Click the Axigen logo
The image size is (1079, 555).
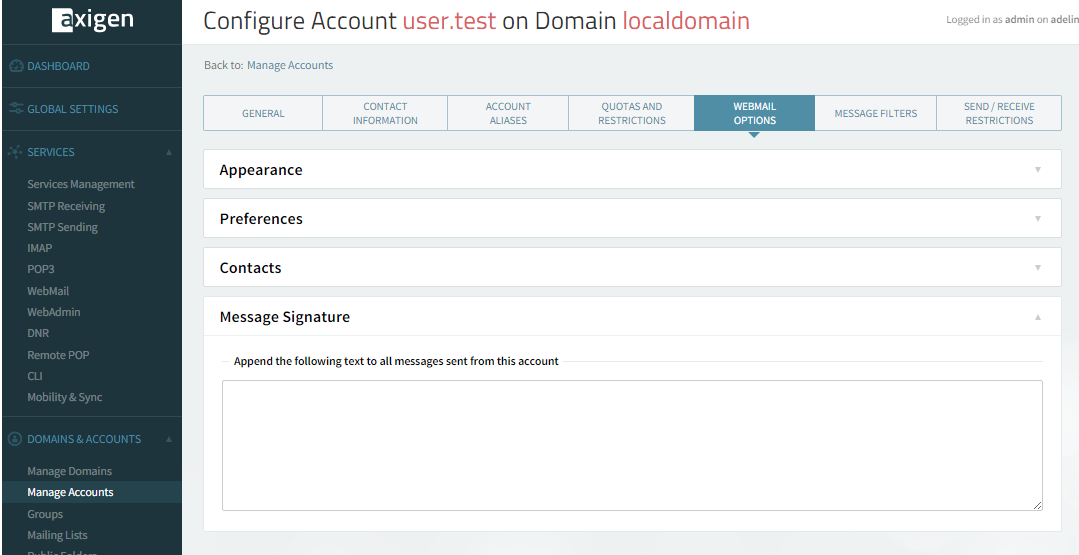92,21
